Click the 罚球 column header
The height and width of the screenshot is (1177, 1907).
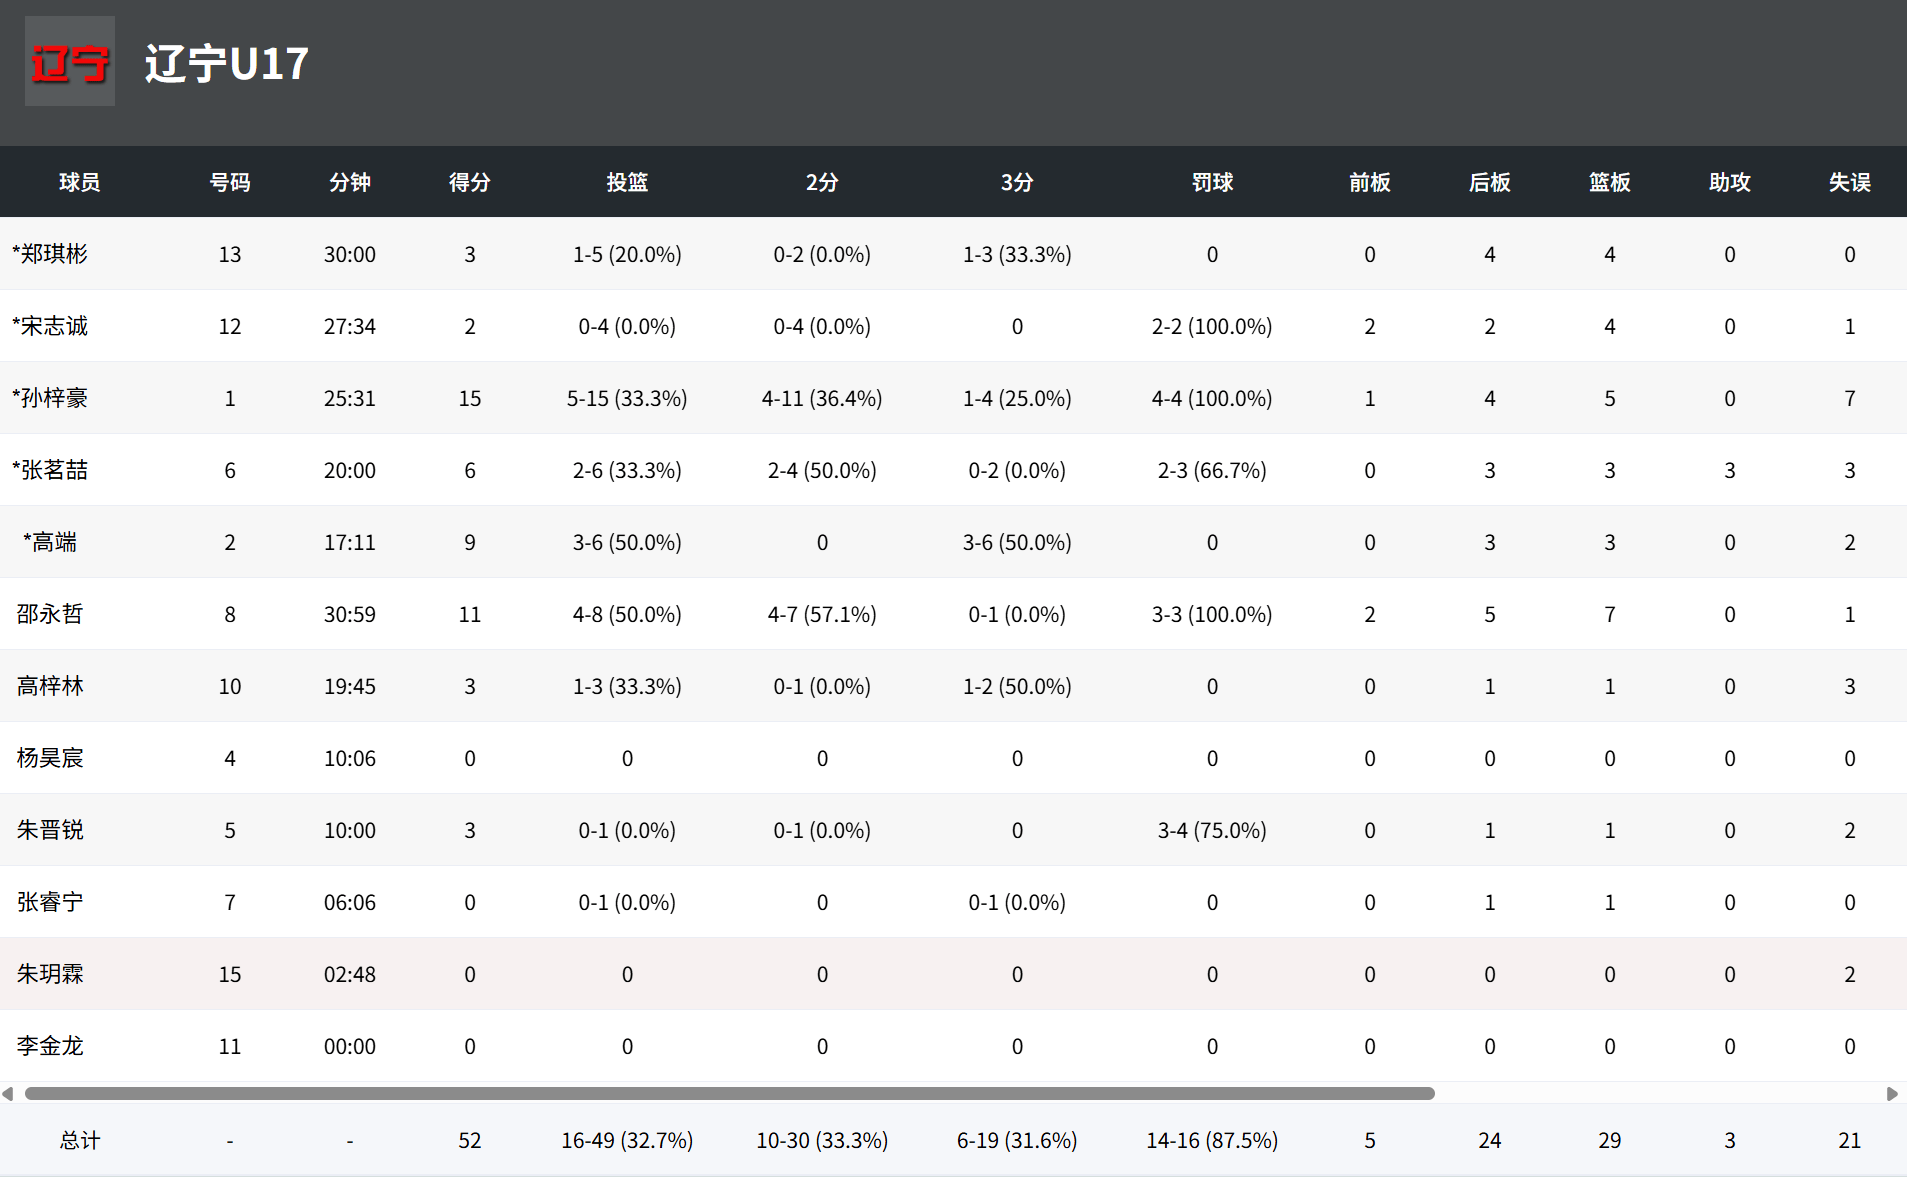(x=1212, y=182)
